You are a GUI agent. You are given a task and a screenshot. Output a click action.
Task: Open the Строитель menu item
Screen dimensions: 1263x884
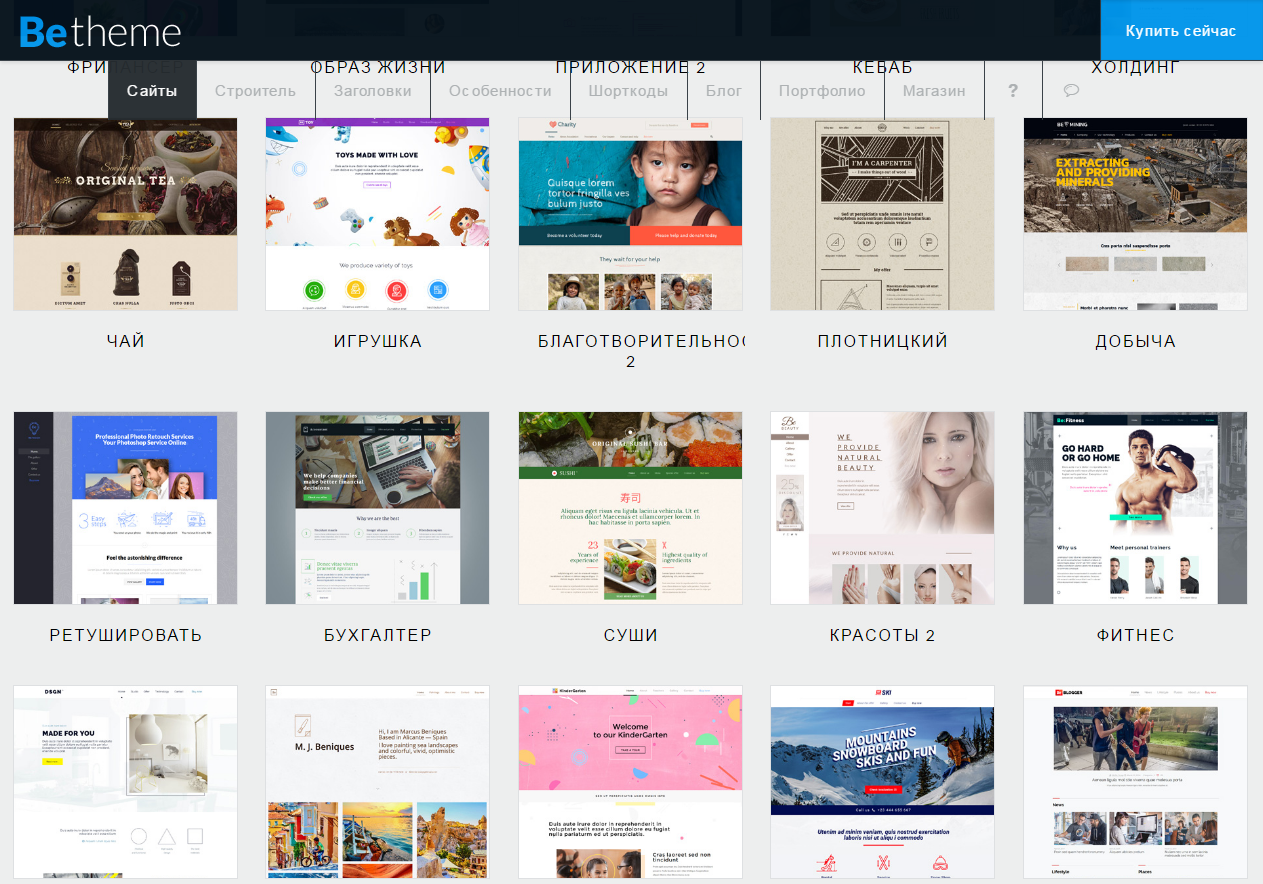point(255,91)
